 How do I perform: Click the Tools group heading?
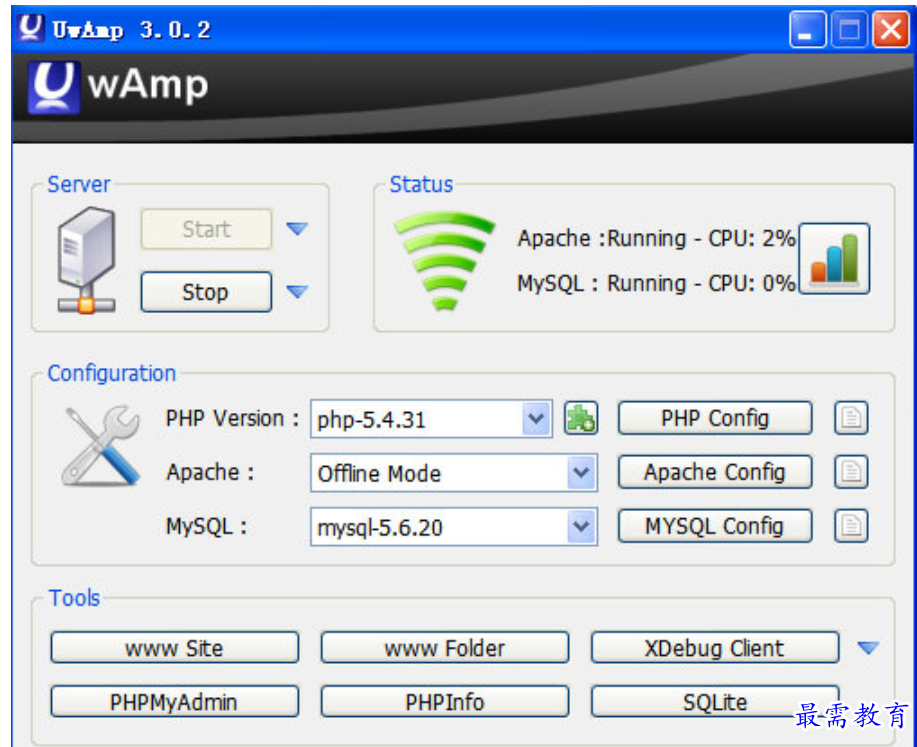point(74,598)
